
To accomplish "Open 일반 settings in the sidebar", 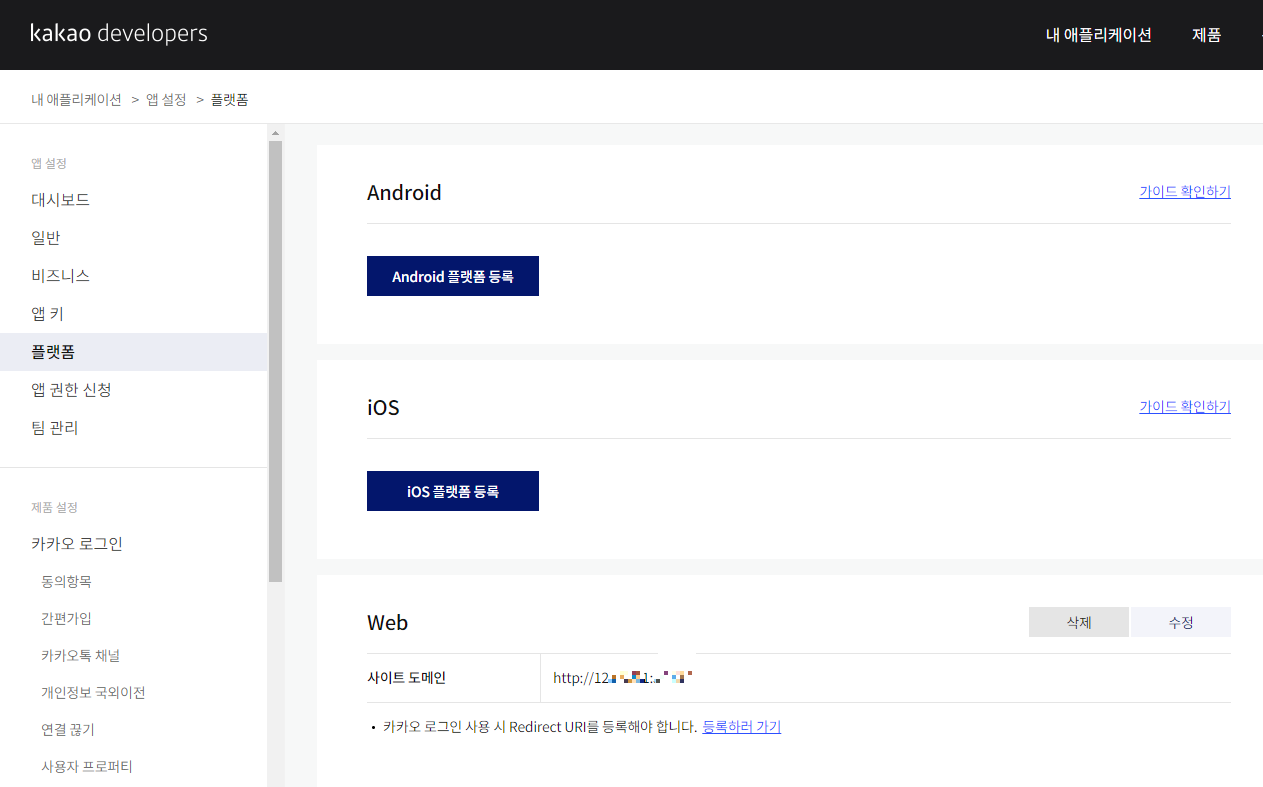I will point(46,238).
